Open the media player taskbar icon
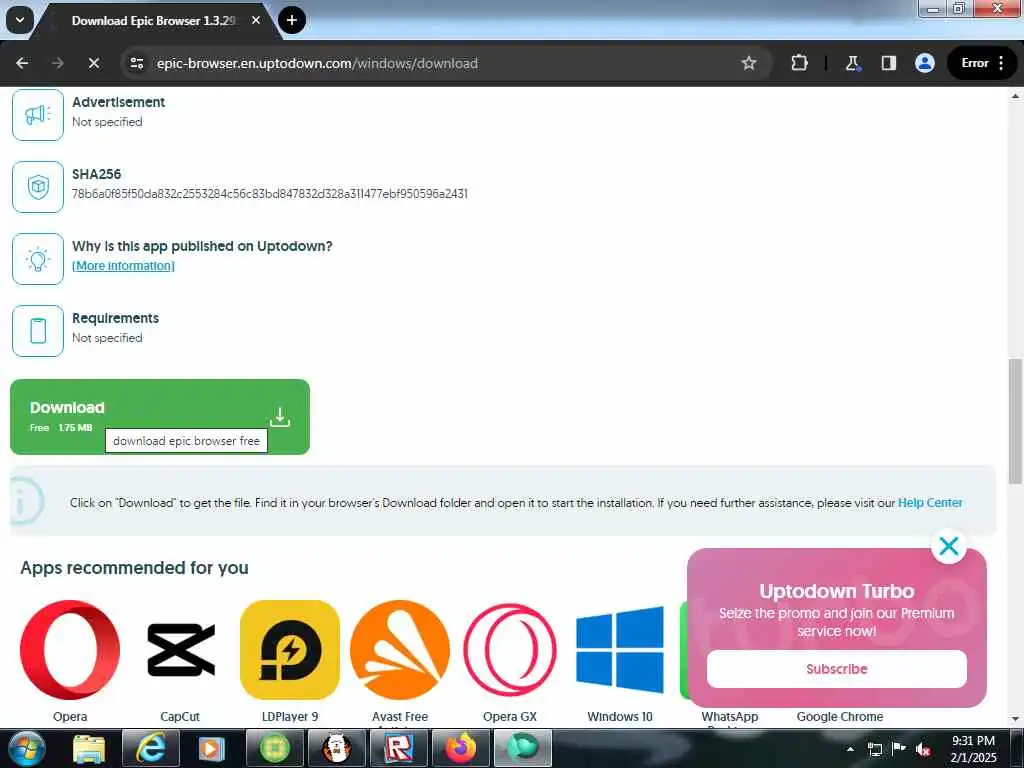This screenshot has height=768, width=1024. pos(211,748)
